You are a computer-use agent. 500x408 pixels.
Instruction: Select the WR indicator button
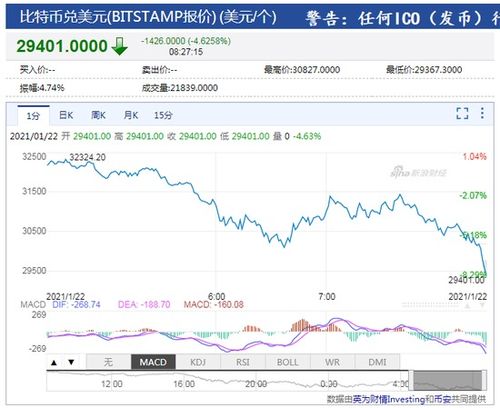[332, 362]
